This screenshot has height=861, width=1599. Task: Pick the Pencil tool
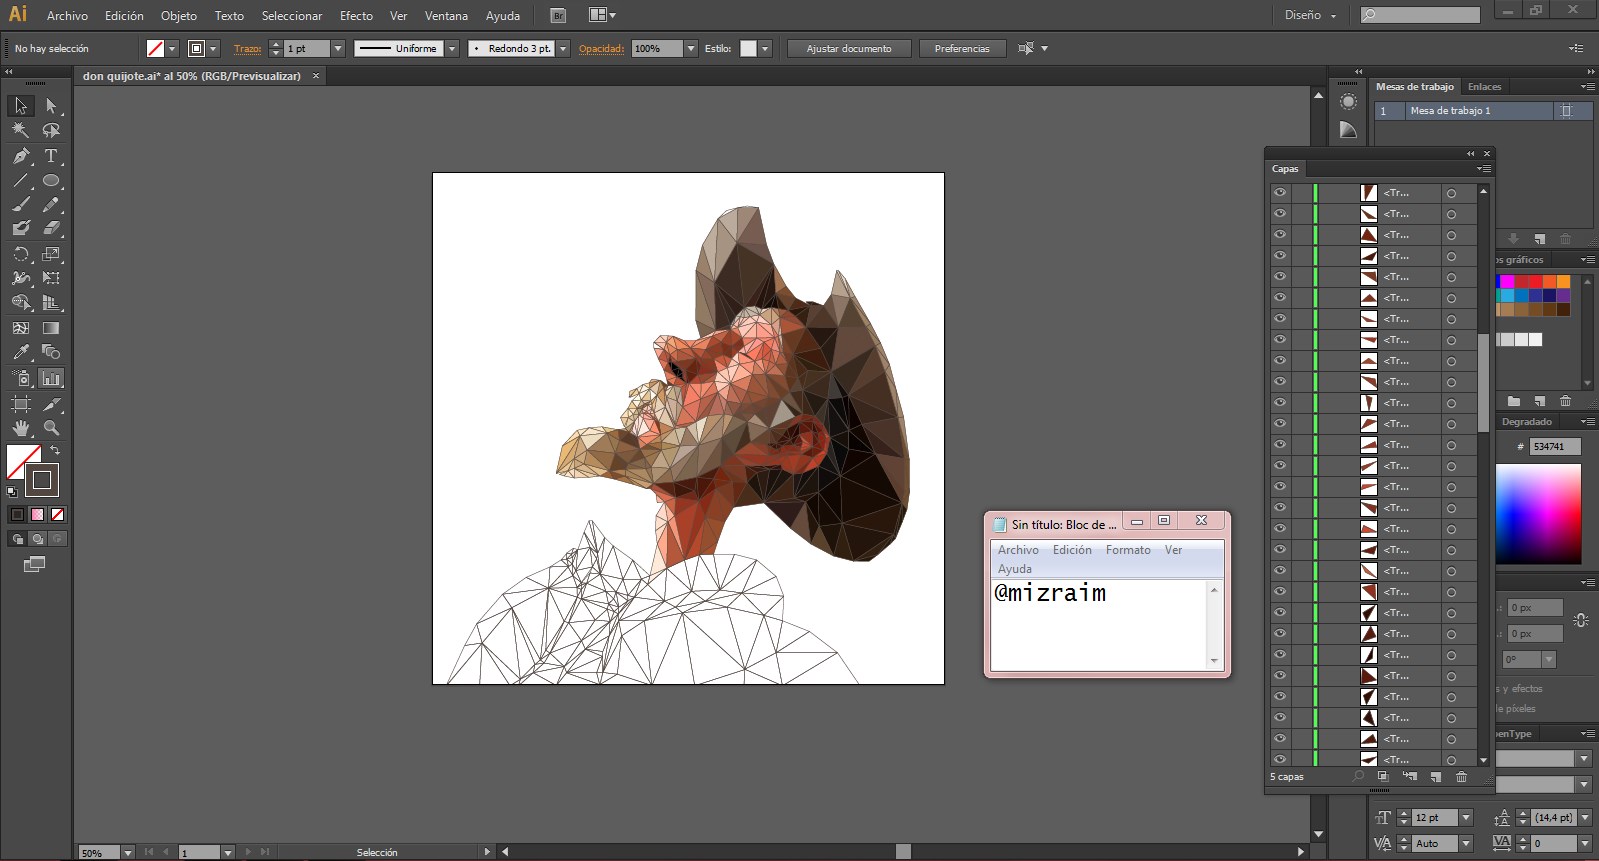click(51, 205)
